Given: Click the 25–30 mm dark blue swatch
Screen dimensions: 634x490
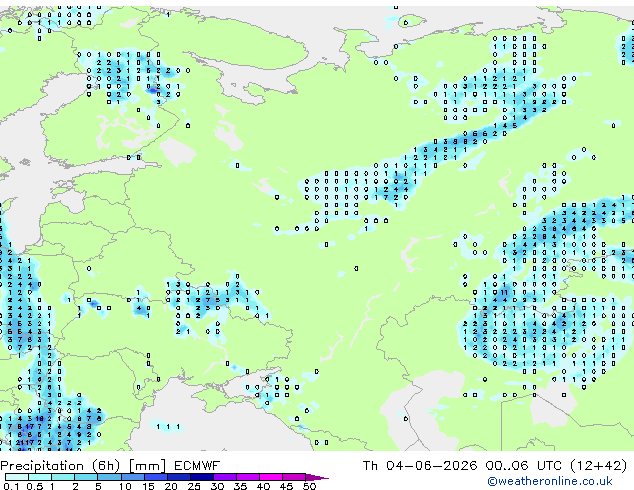Looking at the screenshot, I should click(201, 477).
